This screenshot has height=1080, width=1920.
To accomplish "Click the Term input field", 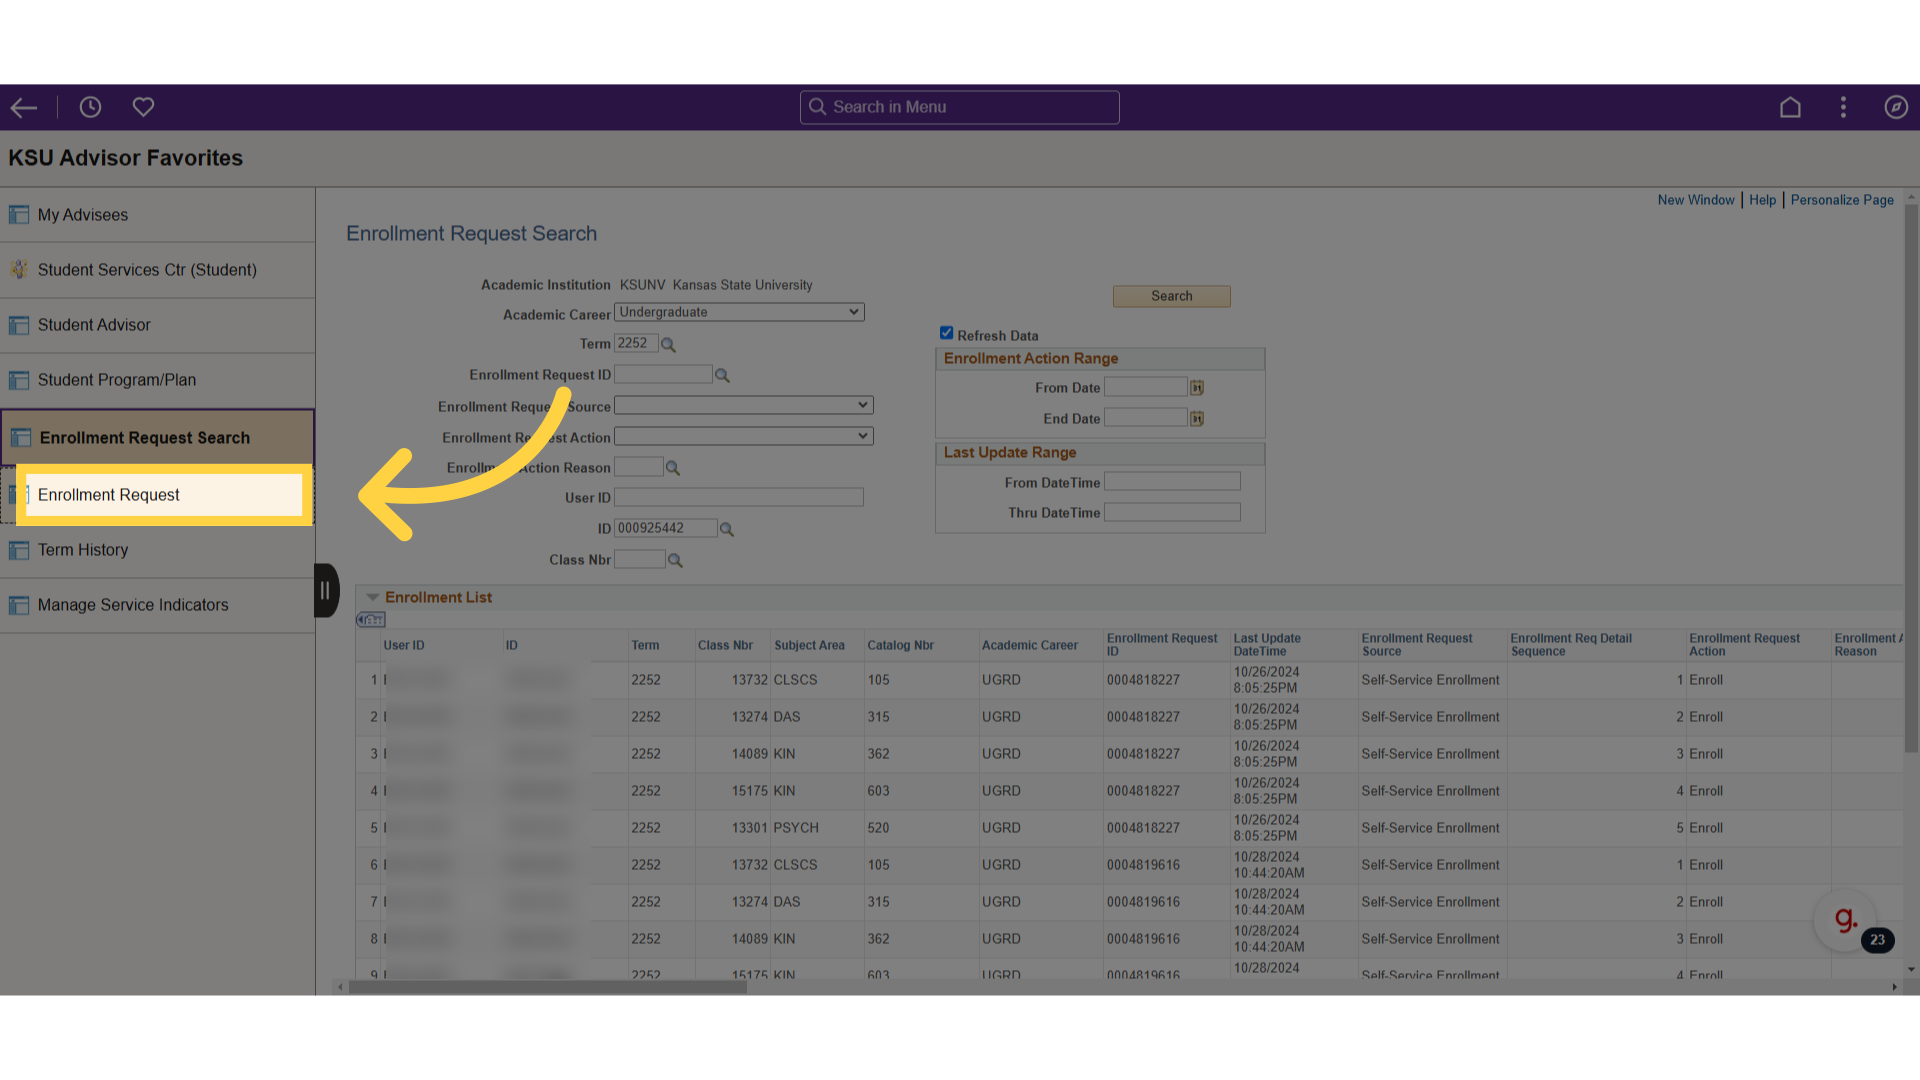I will pyautogui.click(x=636, y=343).
